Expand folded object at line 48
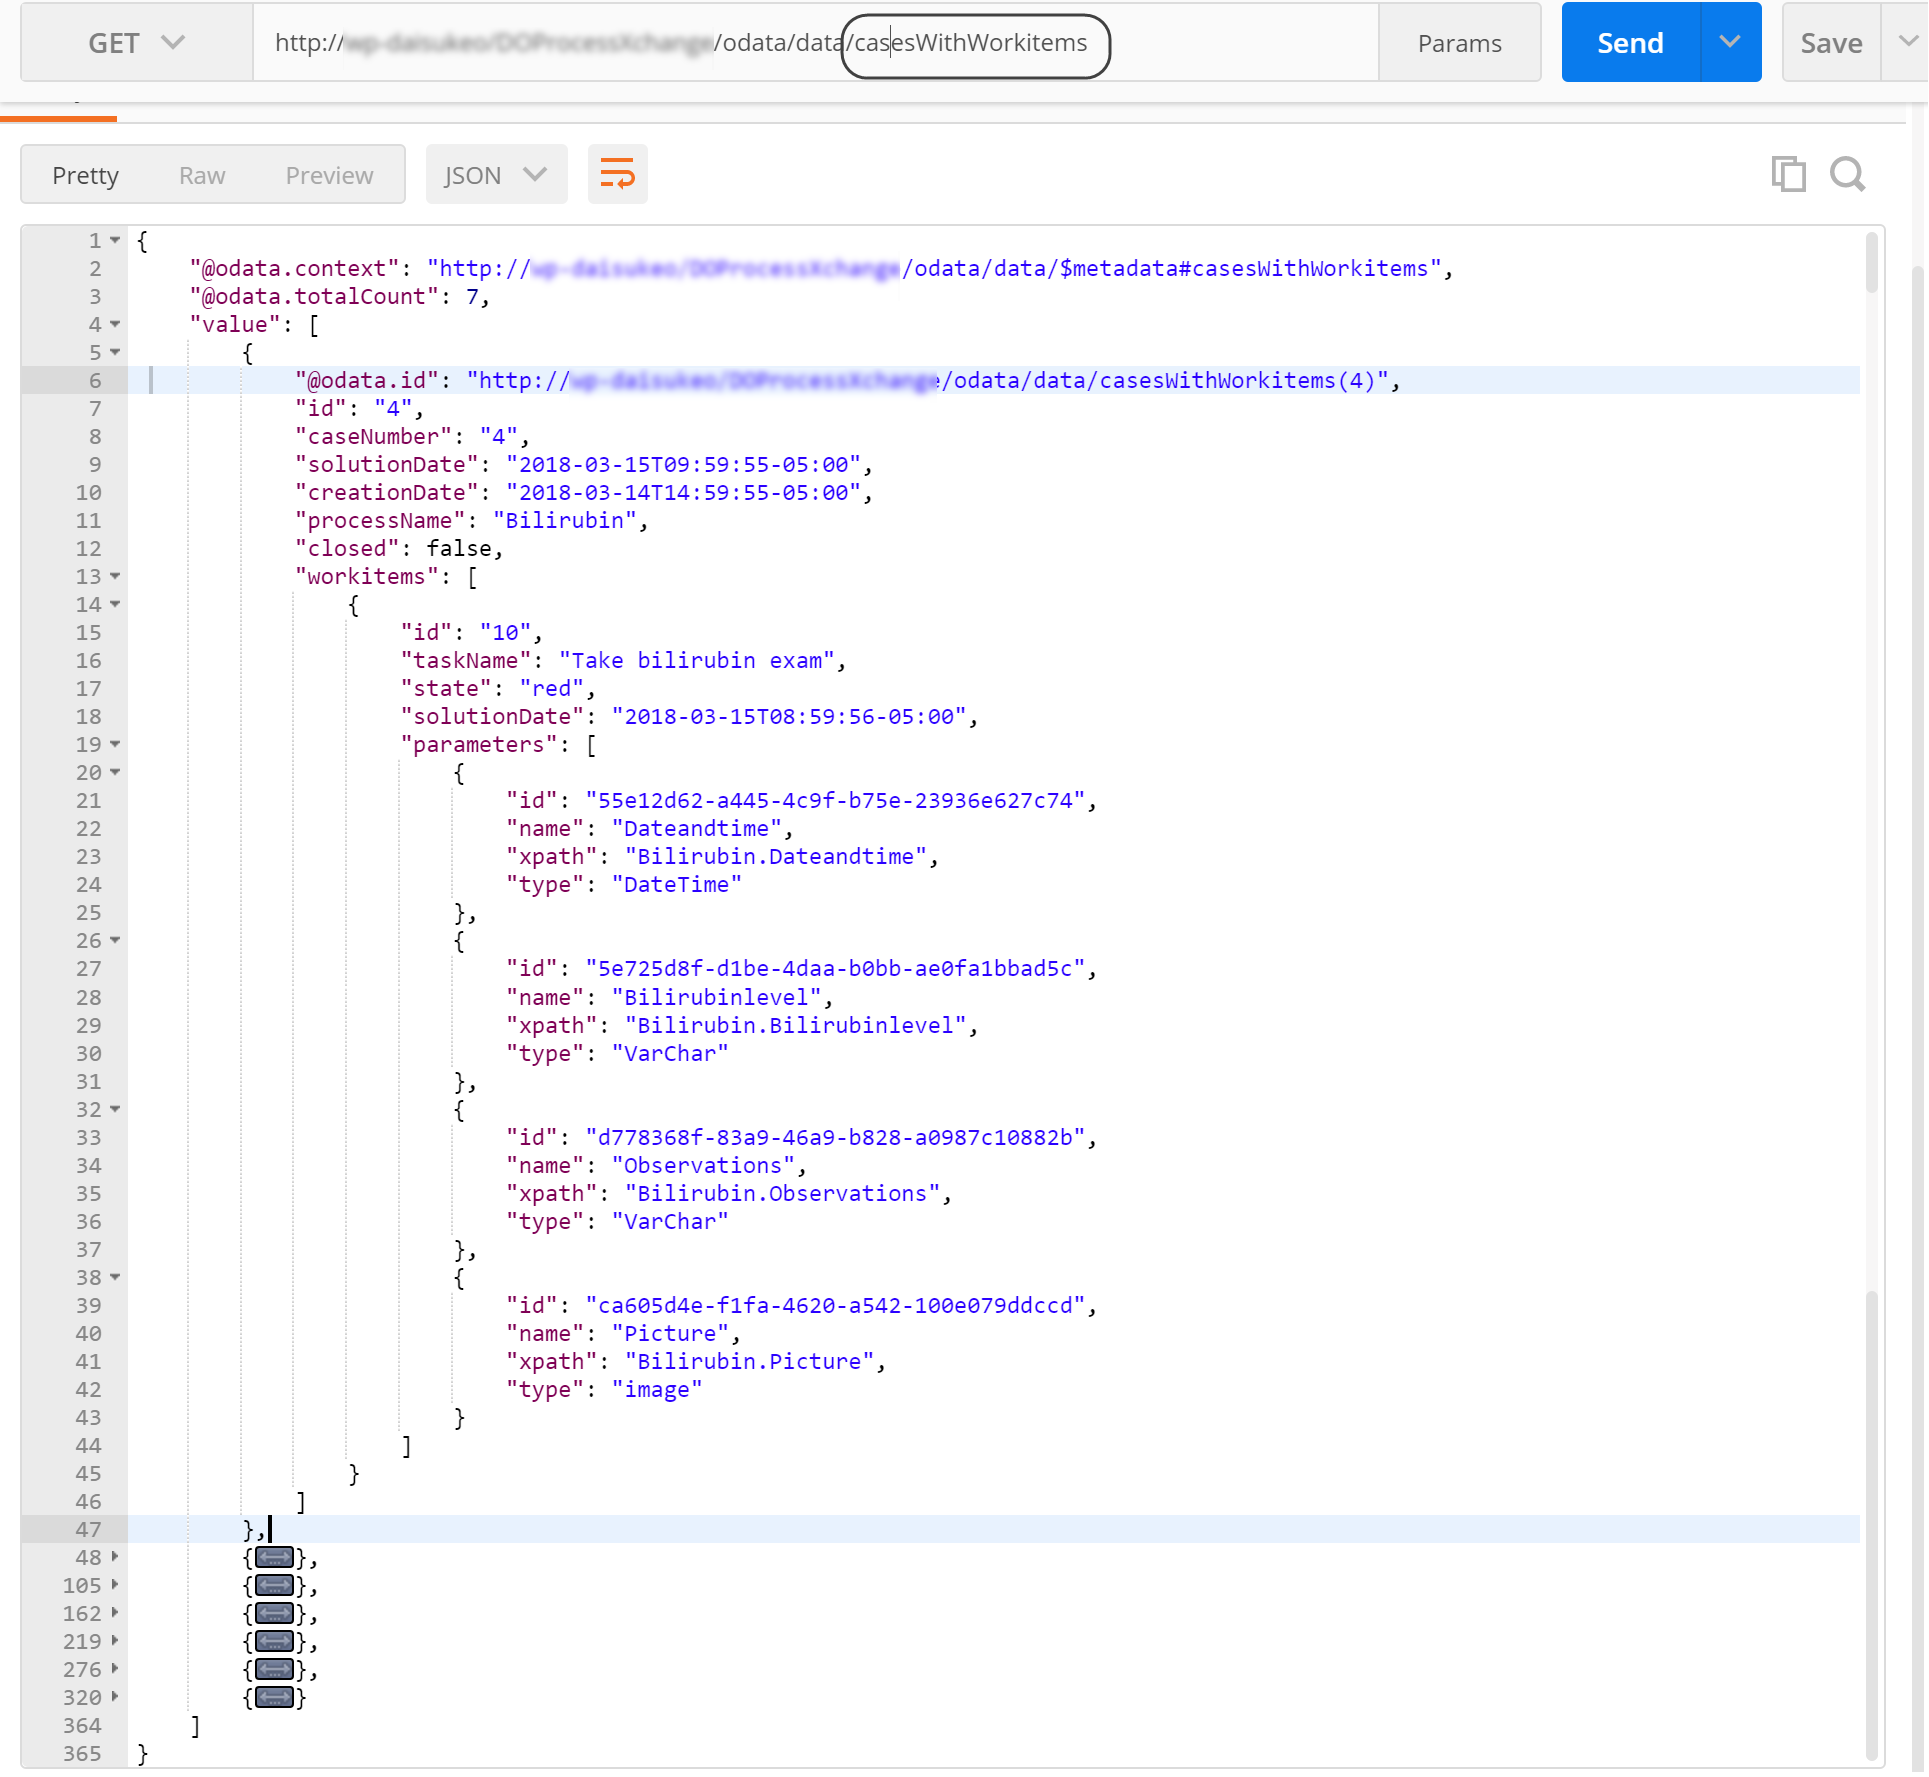The width and height of the screenshot is (1929, 1777). [x=115, y=1557]
